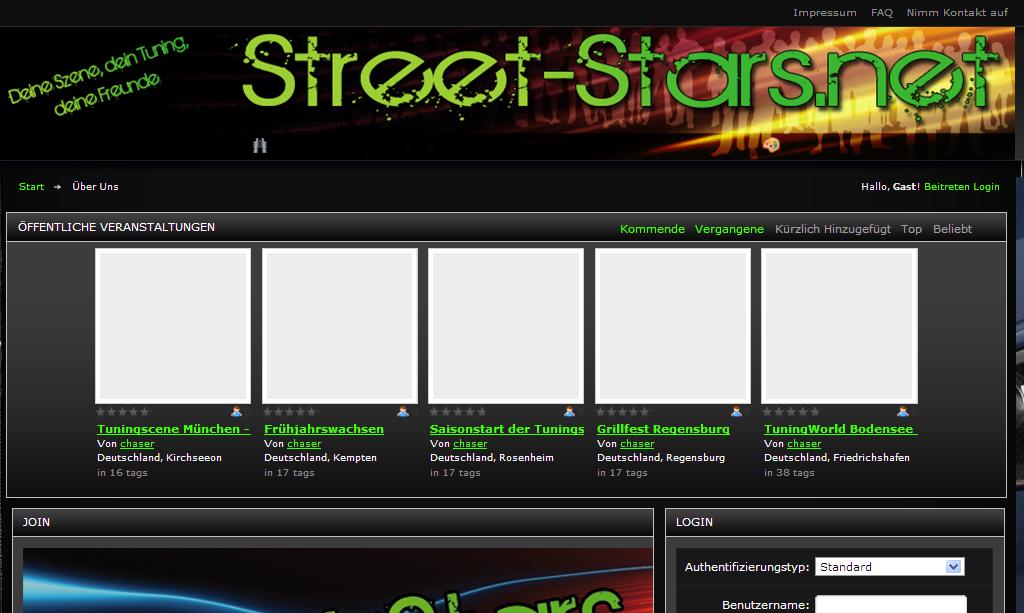Click the LOGIN panel heading
The image size is (1024, 613).
(694, 522)
